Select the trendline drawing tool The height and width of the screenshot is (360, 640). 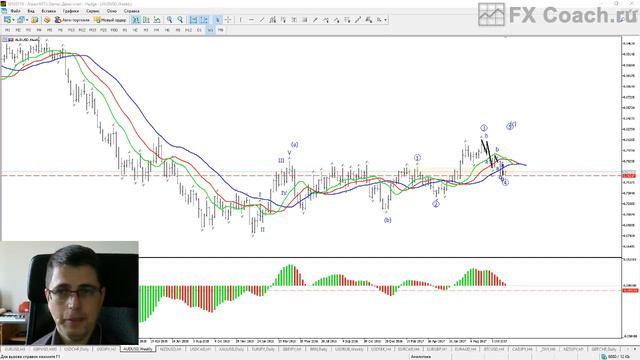click(262, 20)
